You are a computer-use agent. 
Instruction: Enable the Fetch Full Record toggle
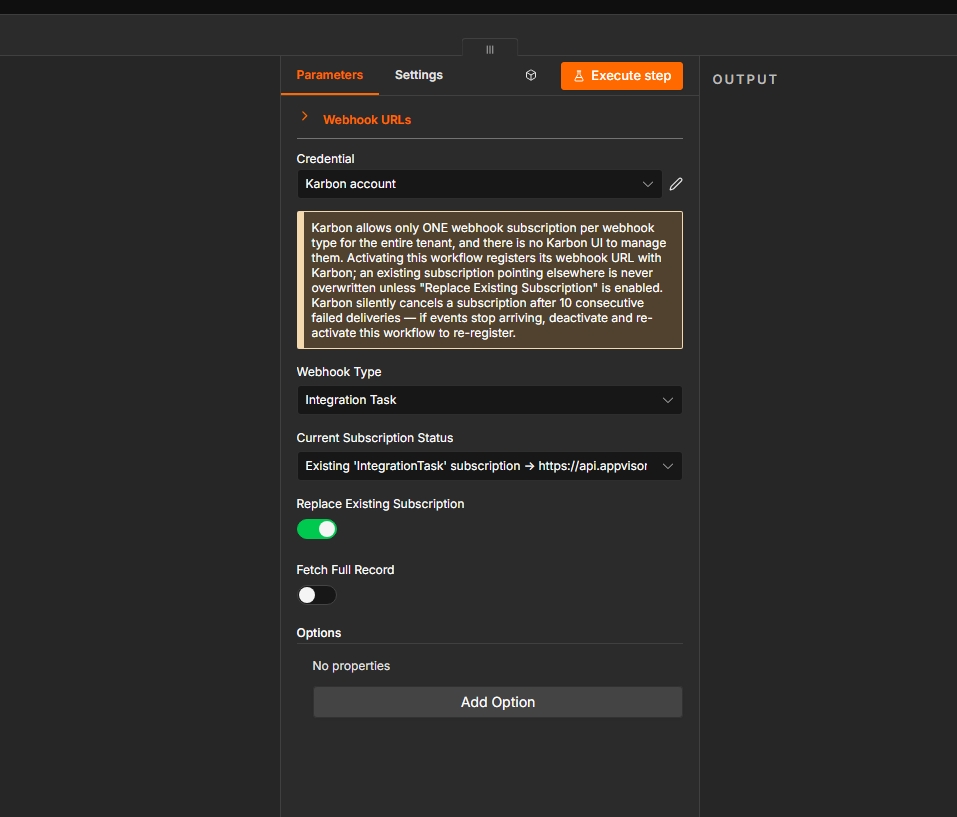(x=317, y=595)
